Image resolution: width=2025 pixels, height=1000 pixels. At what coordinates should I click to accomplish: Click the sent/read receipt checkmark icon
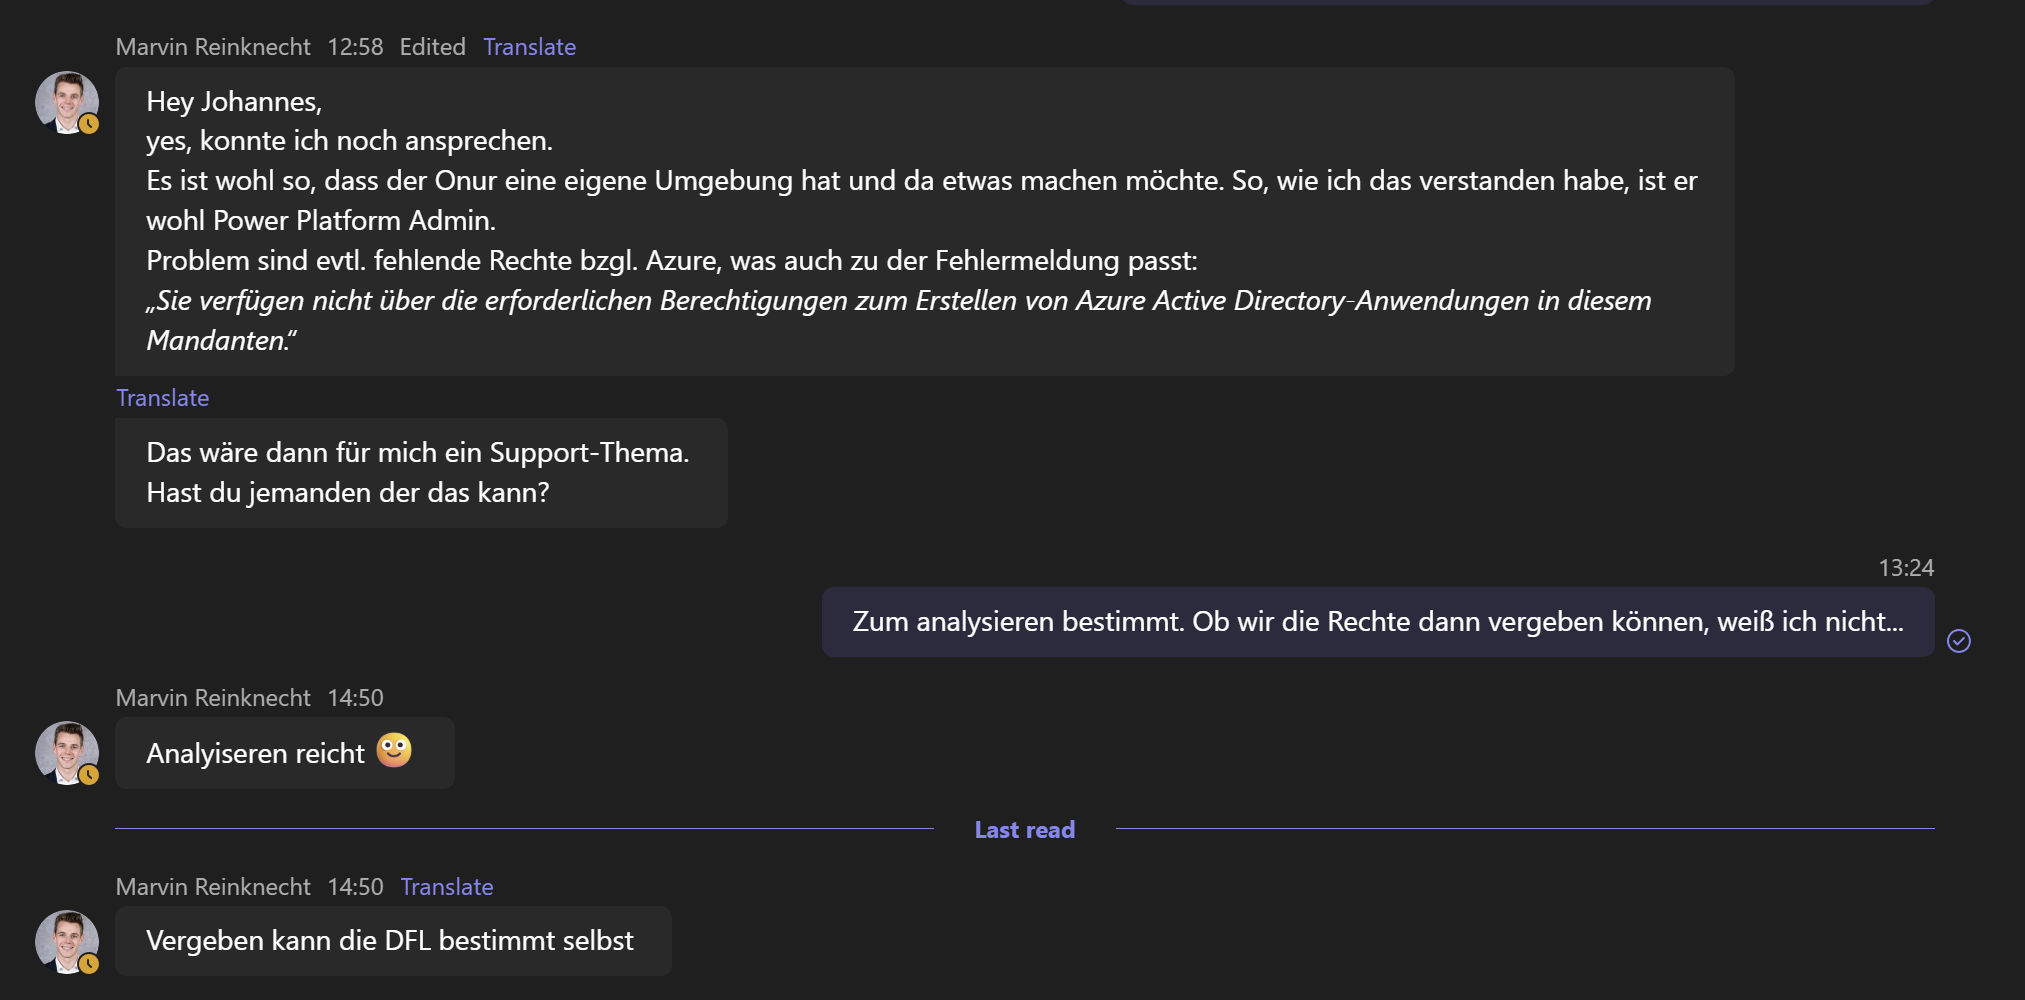coord(1958,641)
